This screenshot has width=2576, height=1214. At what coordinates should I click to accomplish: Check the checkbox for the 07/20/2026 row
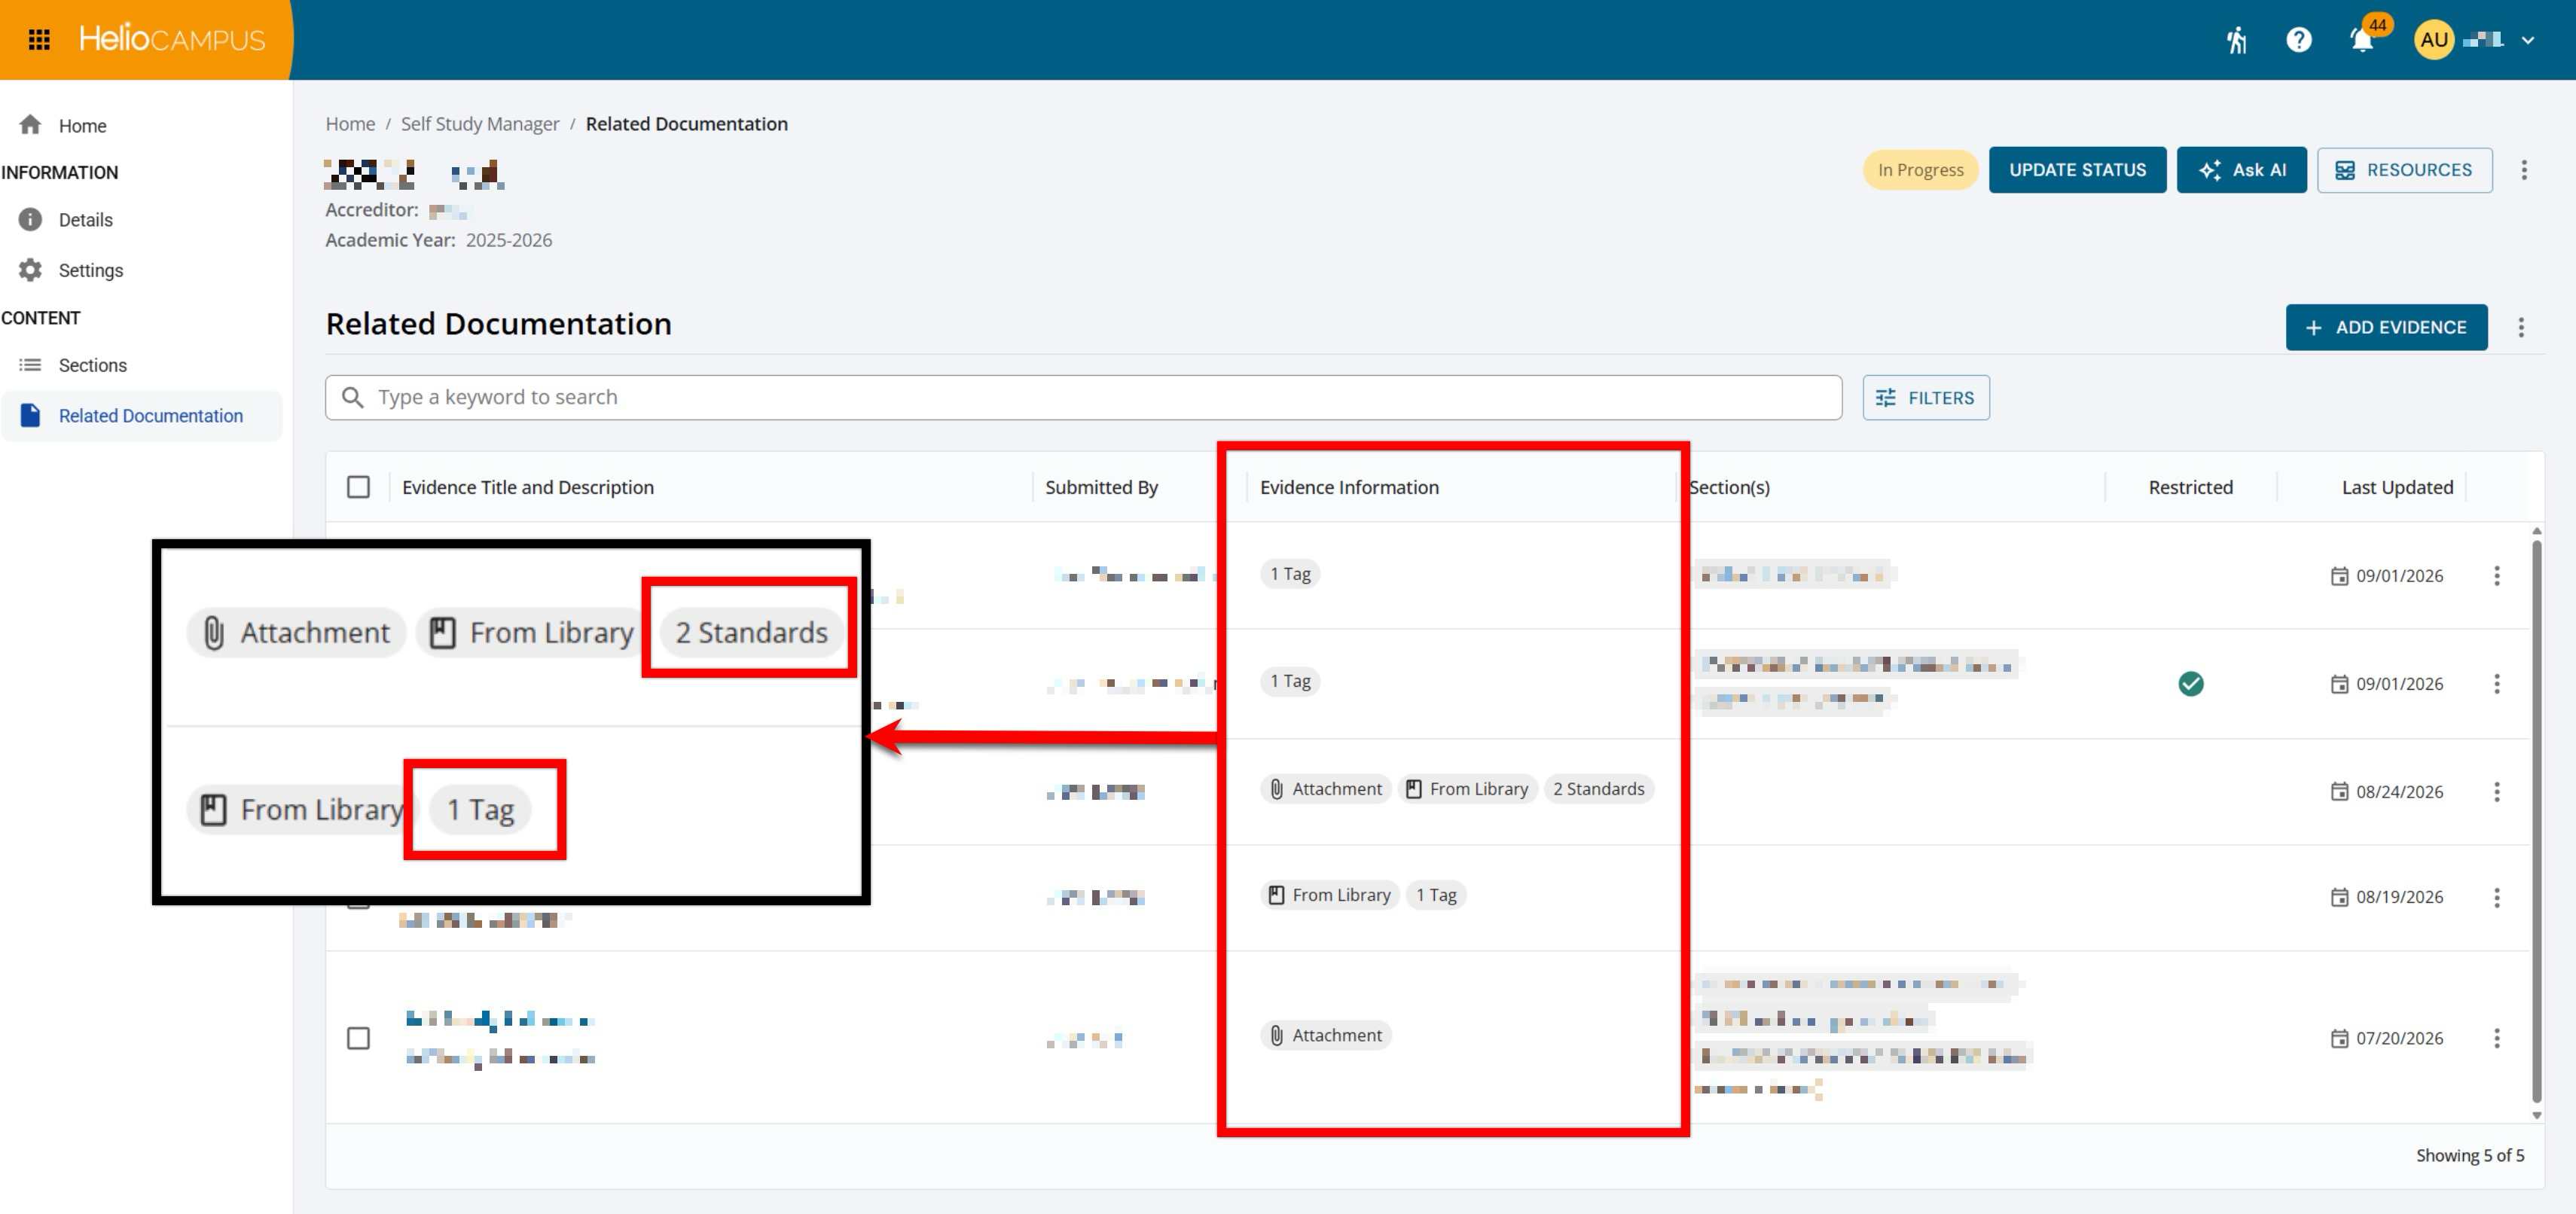(x=358, y=1038)
